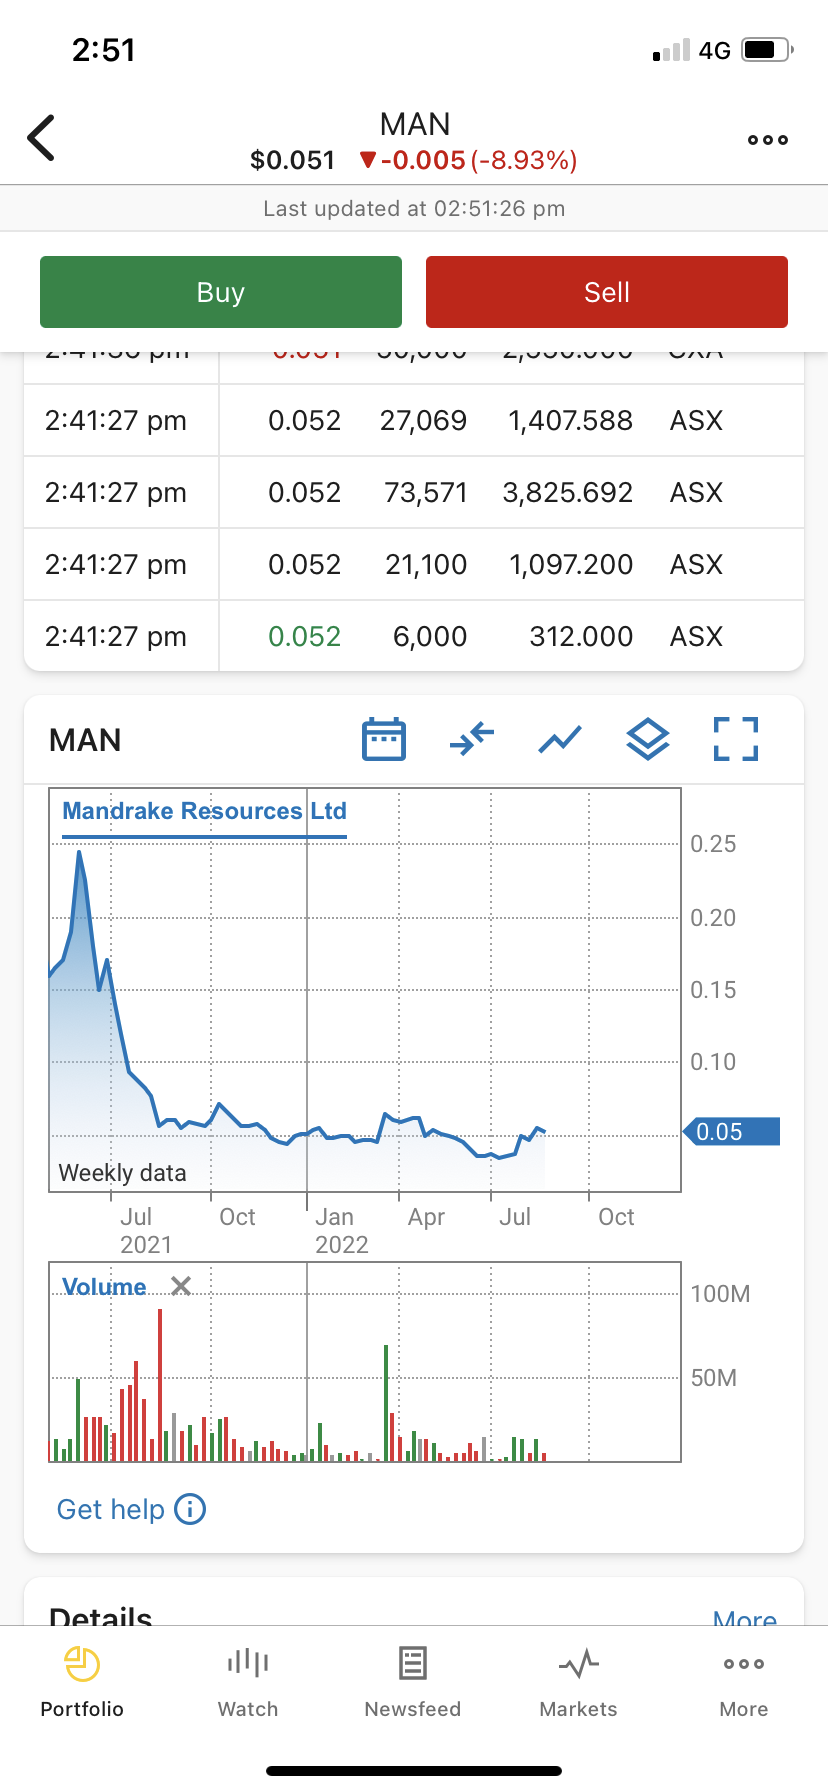Image resolution: width=828 pixels, height=1792 pixels.
Task: Go back with the left chevron
Action: tap(41, 138)
